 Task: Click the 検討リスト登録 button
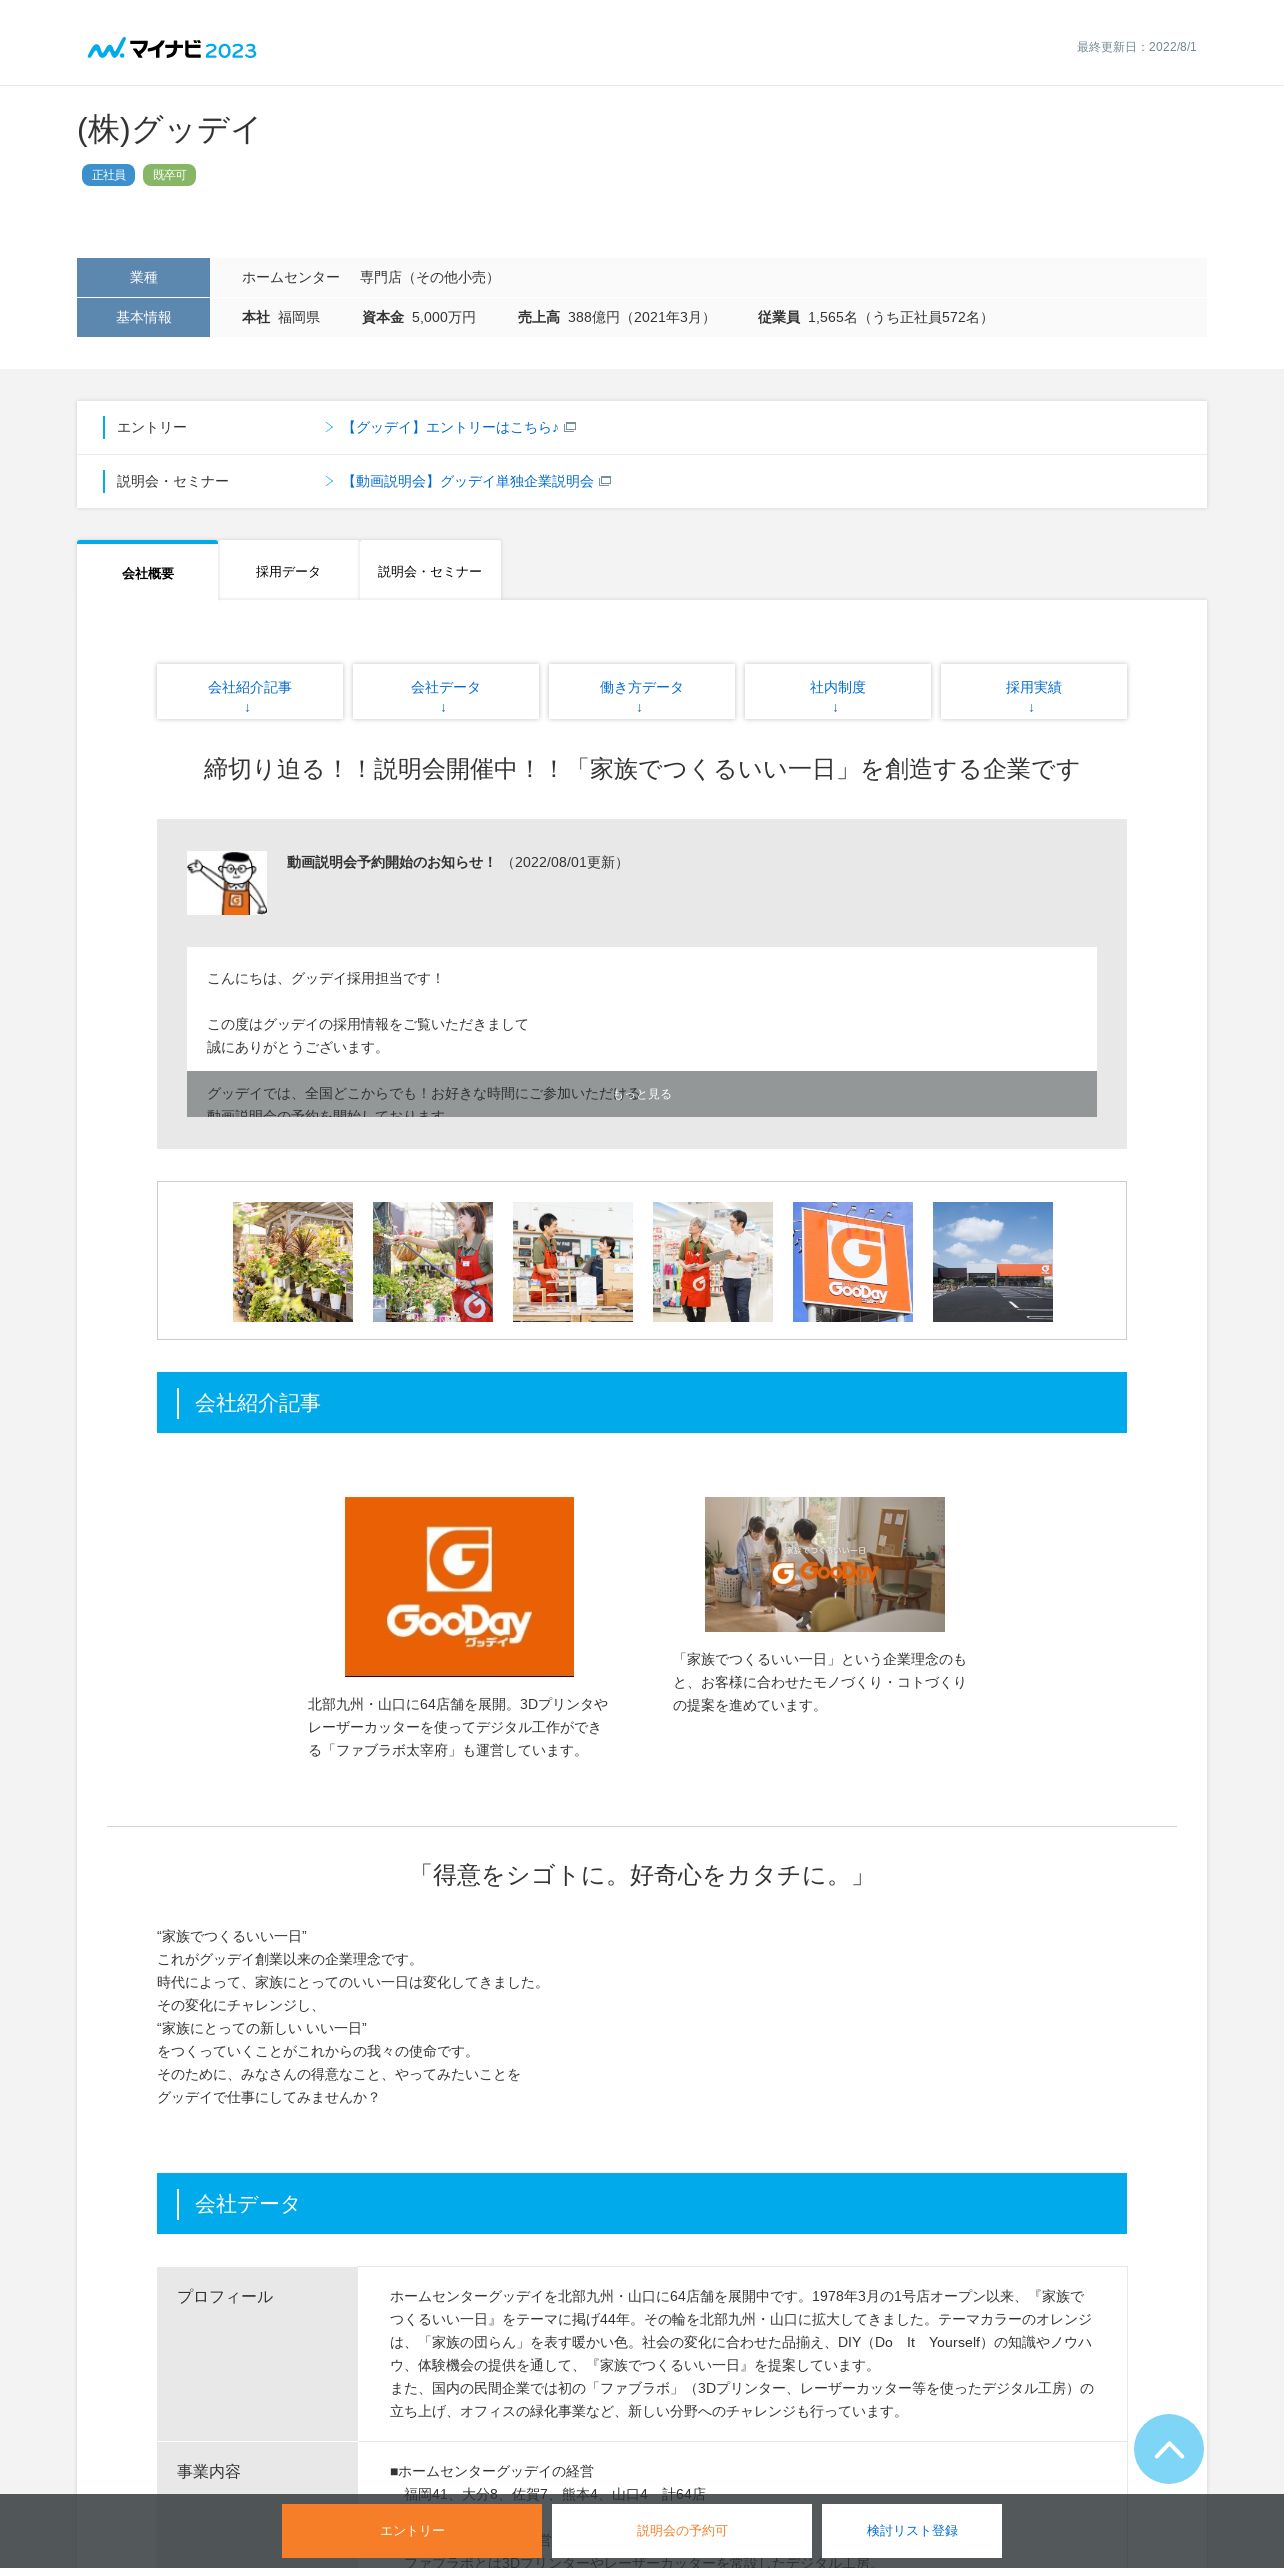(x=912, y=2530)
